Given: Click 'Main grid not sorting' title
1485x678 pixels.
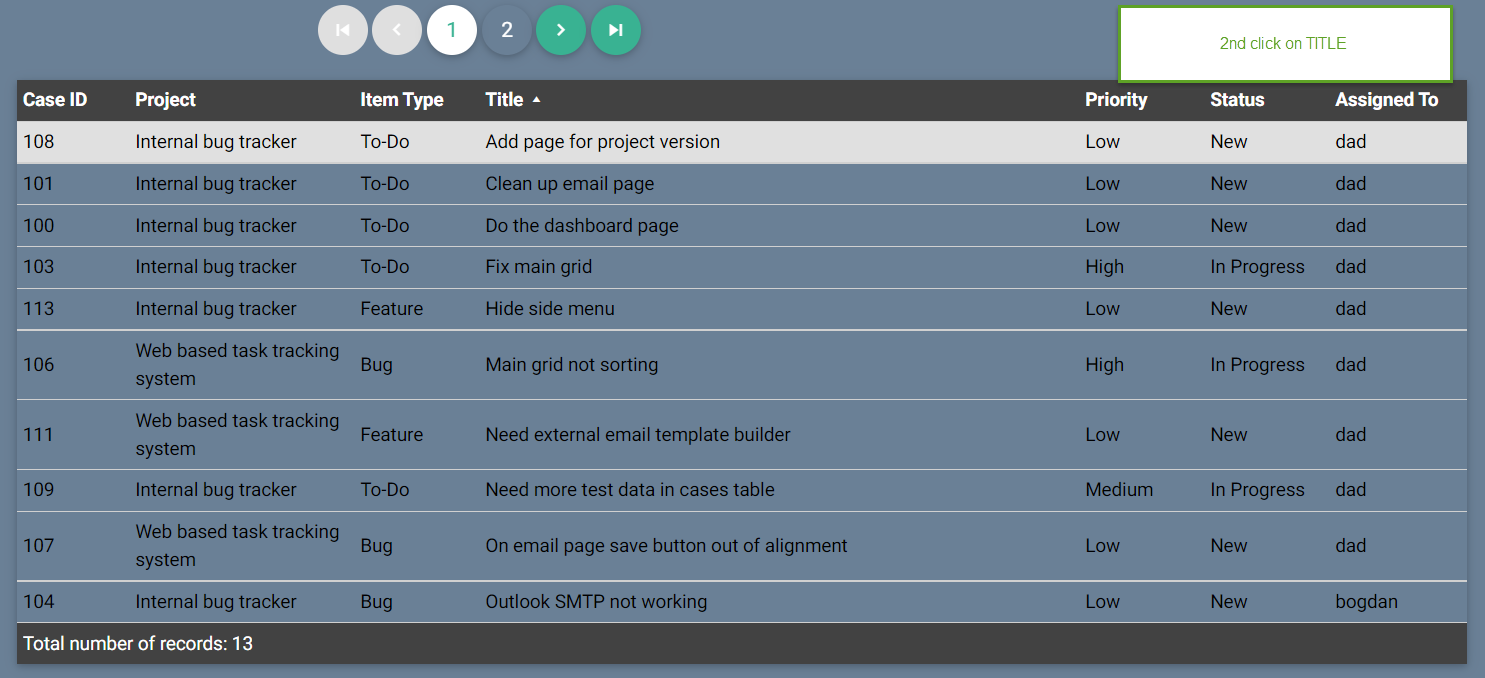Looking at the screenshot, I should pyautogui.click(x=572, y=365).
